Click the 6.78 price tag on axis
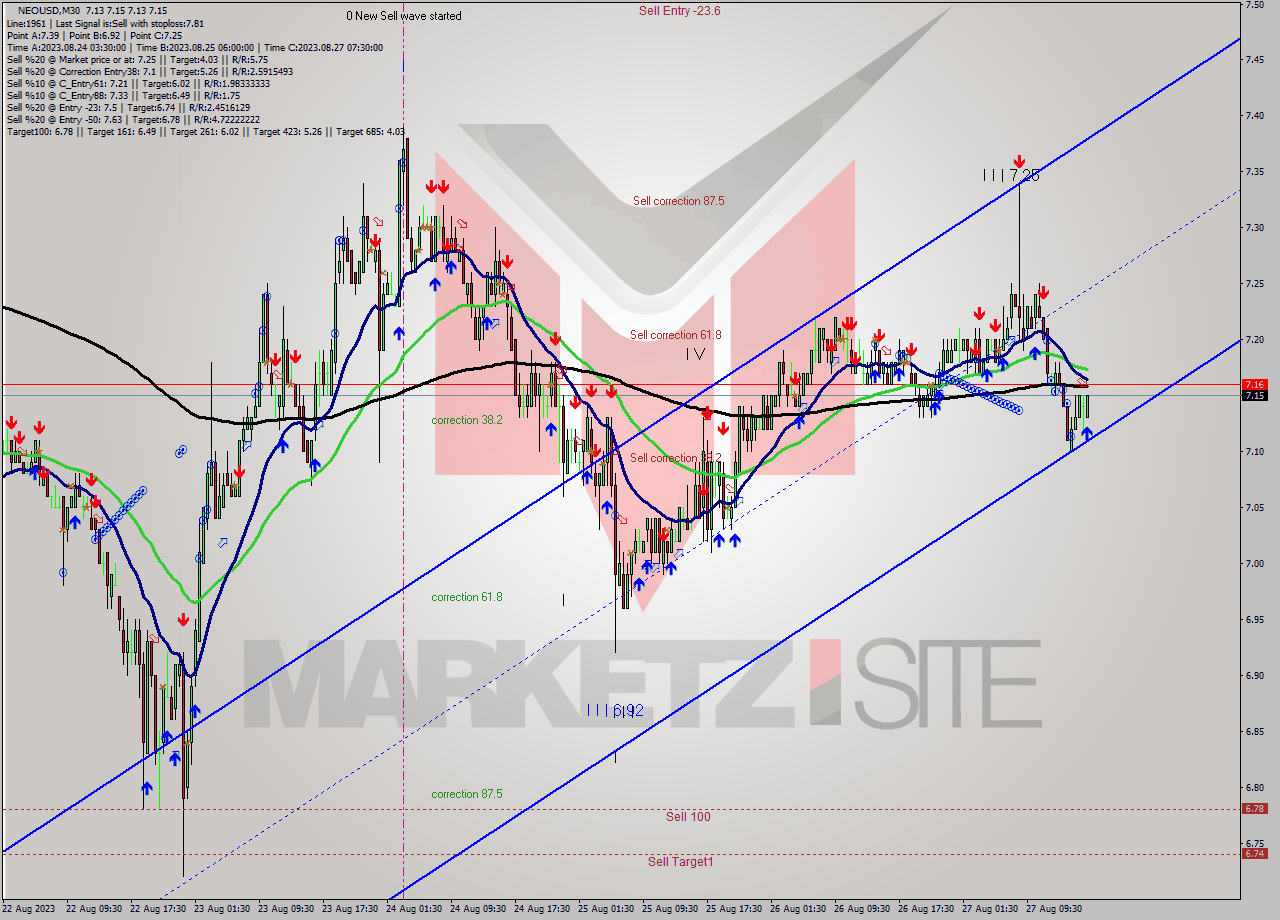This screenshot has width=1280, height=920. coord(1255,809)
